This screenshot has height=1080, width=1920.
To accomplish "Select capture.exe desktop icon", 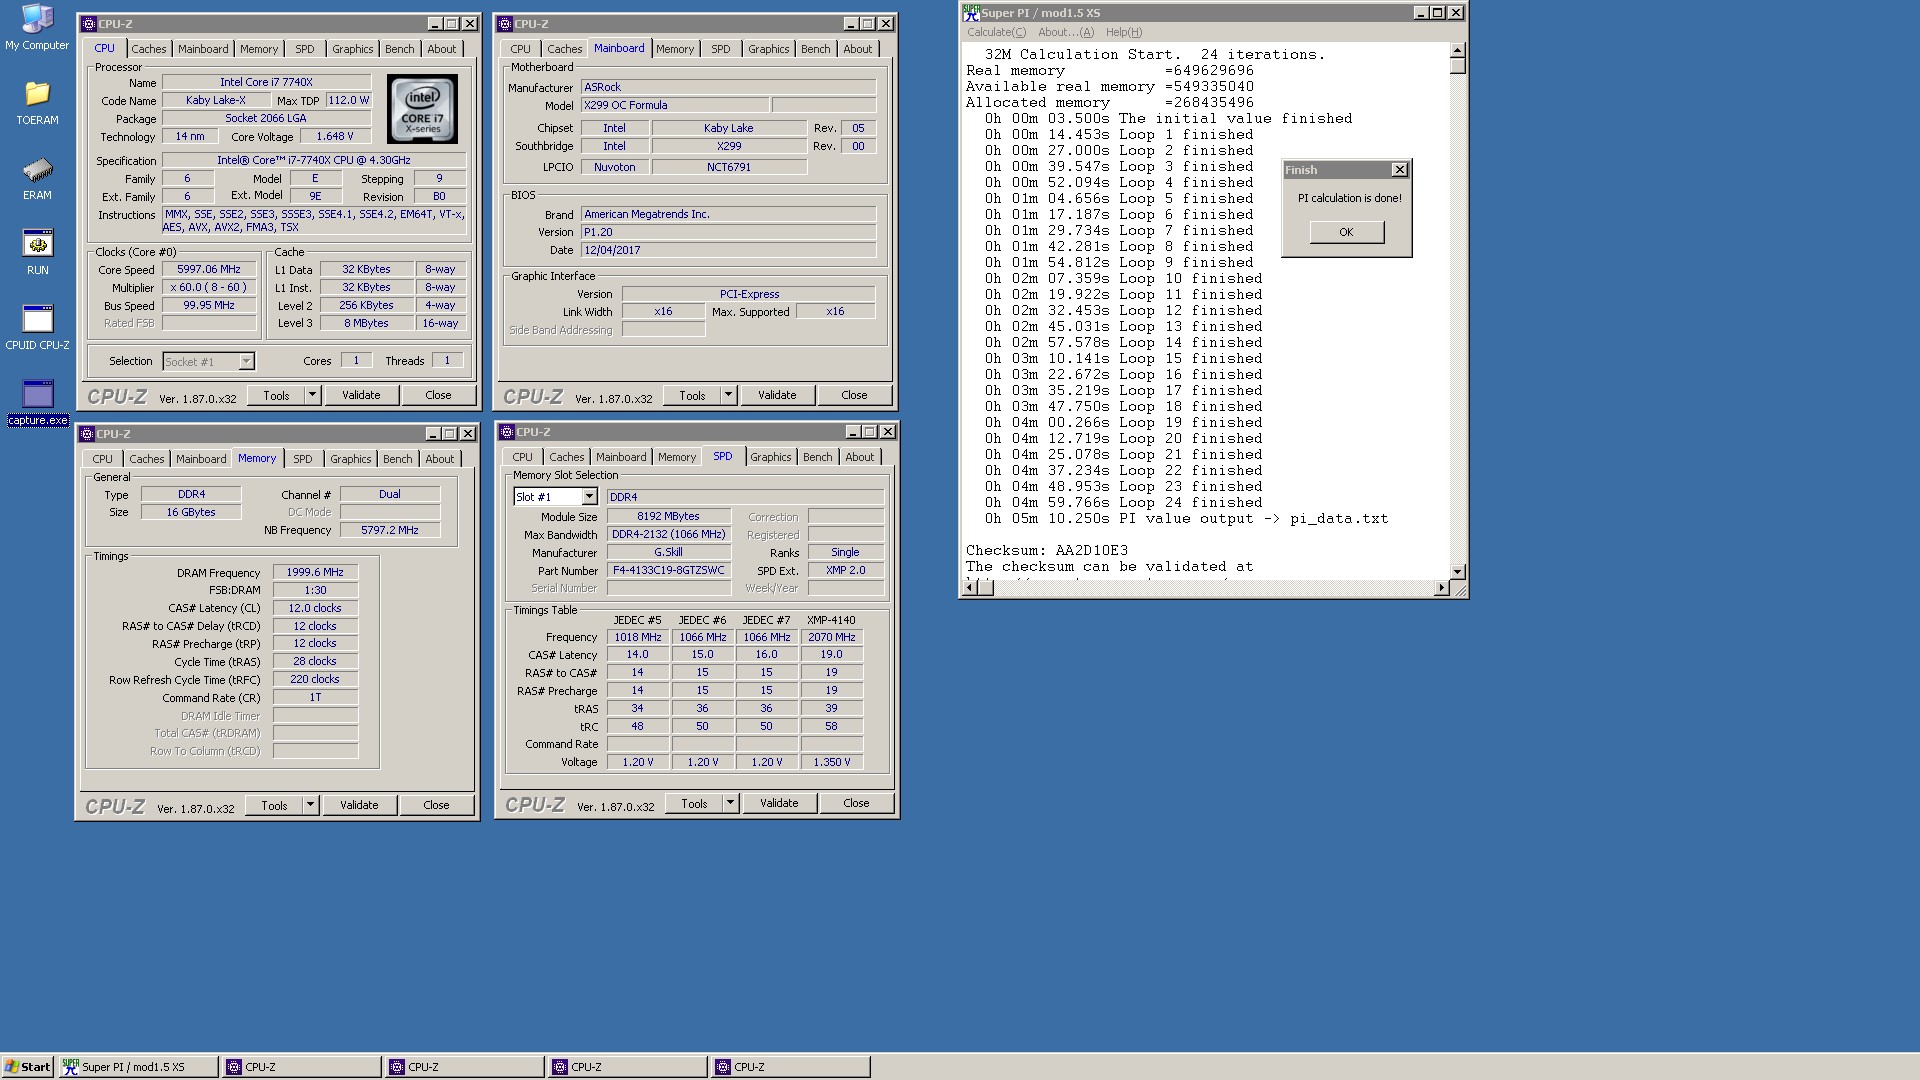I will click(37, 402).
